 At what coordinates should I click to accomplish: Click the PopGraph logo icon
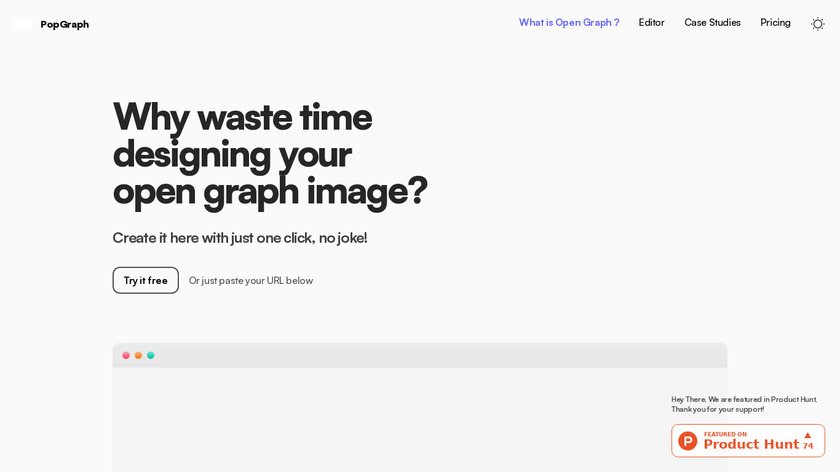coord(24,24)
